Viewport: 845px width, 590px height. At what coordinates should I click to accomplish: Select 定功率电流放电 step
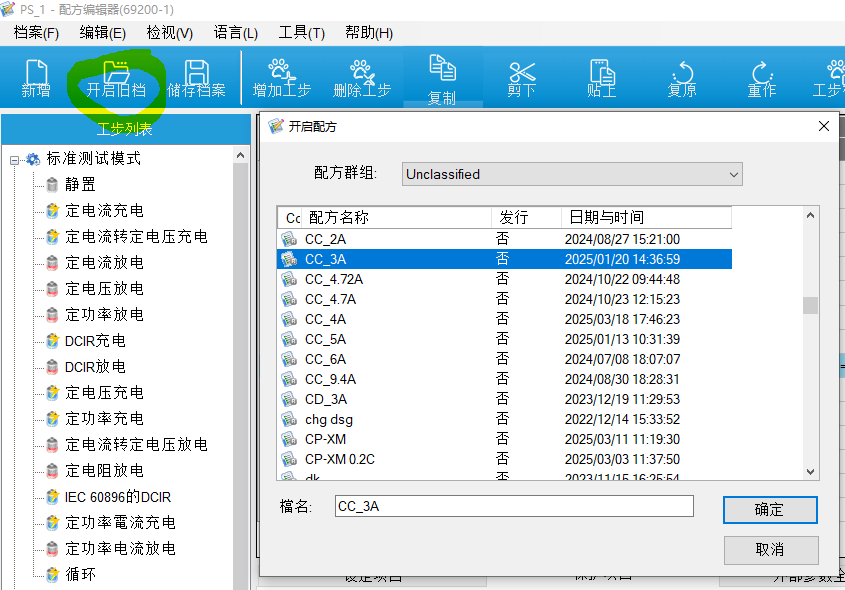[120, 549]
